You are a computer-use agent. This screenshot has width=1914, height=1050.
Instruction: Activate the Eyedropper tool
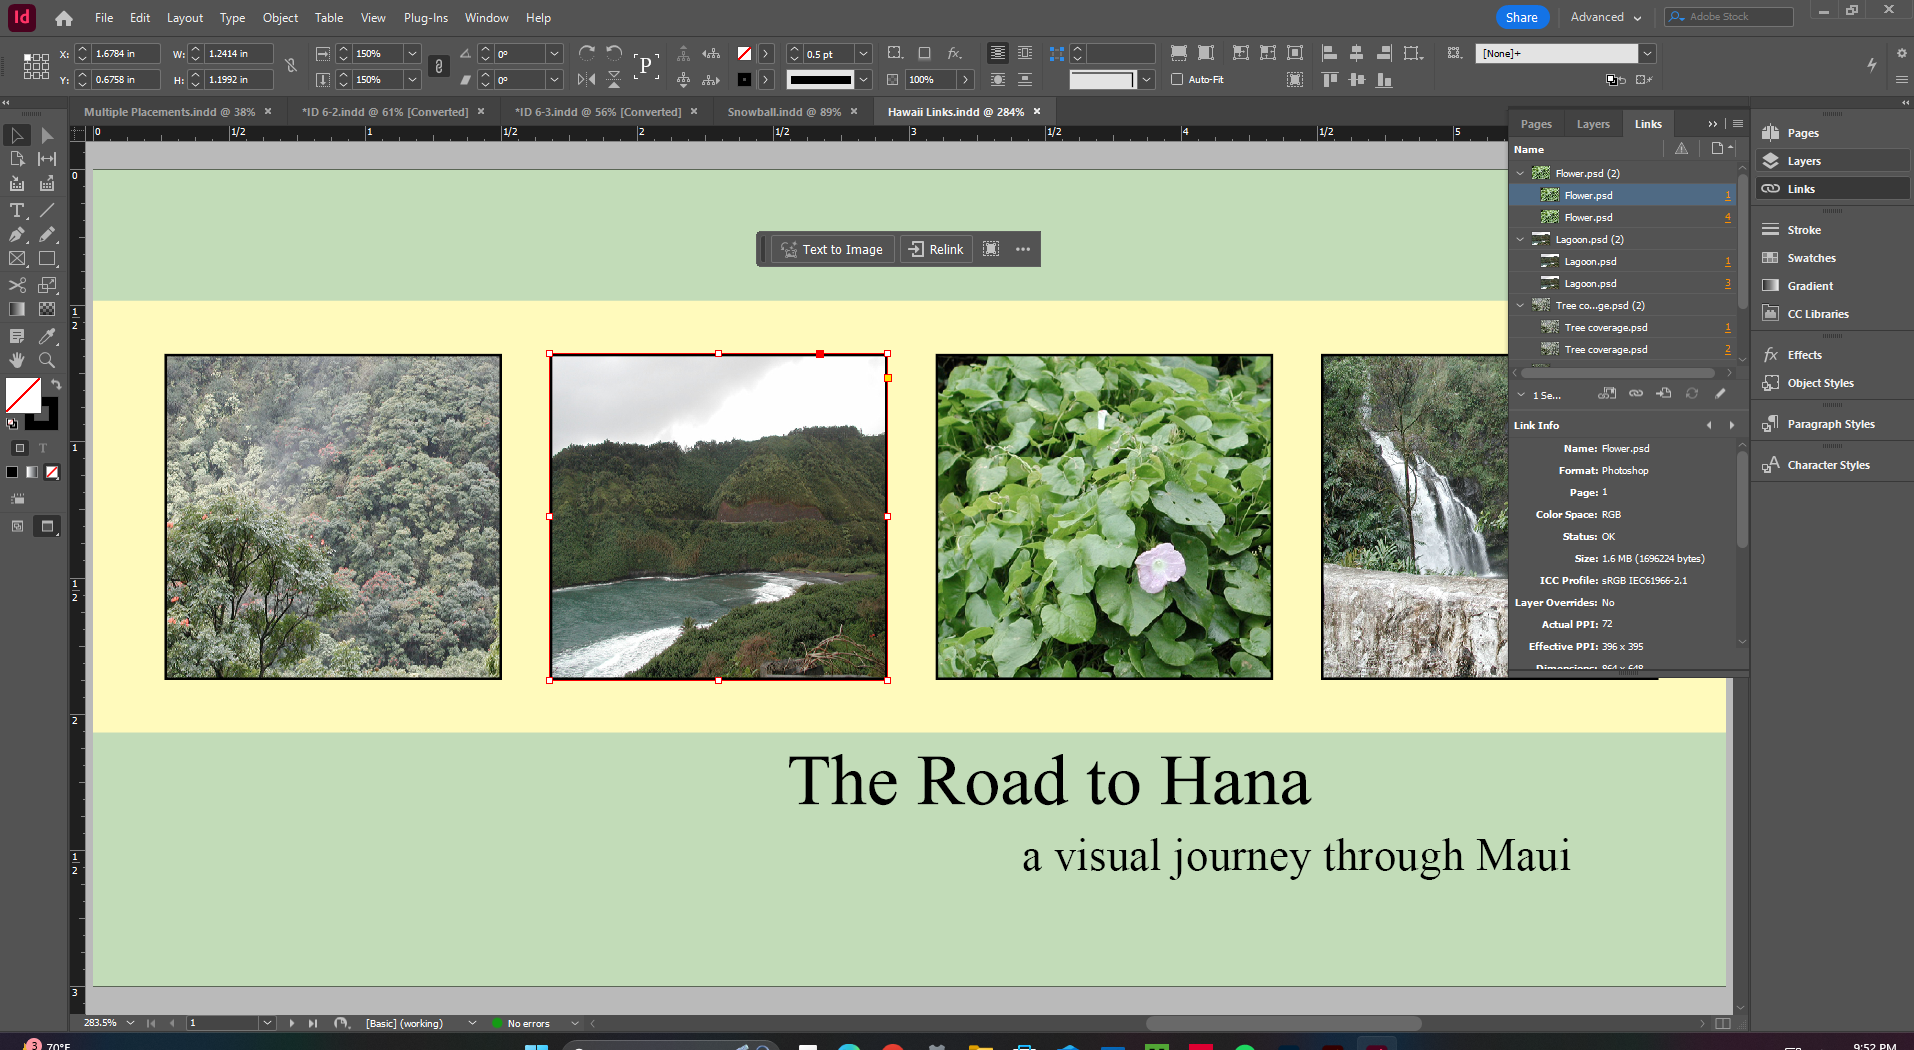pyautogui.click(x=47, y=336)
